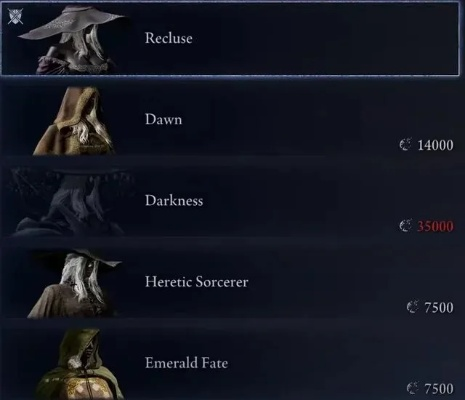Choose the Heretic Sorcerer entry label
Image resolution: width=465 pixels, height=400 pixels.
click(196, 282)
